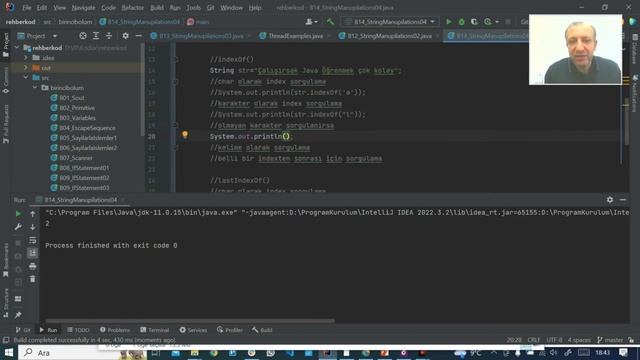Open the TODO tool window
Image resolution: width=640 pixels, height=360 pixels.
click(78, 330)
